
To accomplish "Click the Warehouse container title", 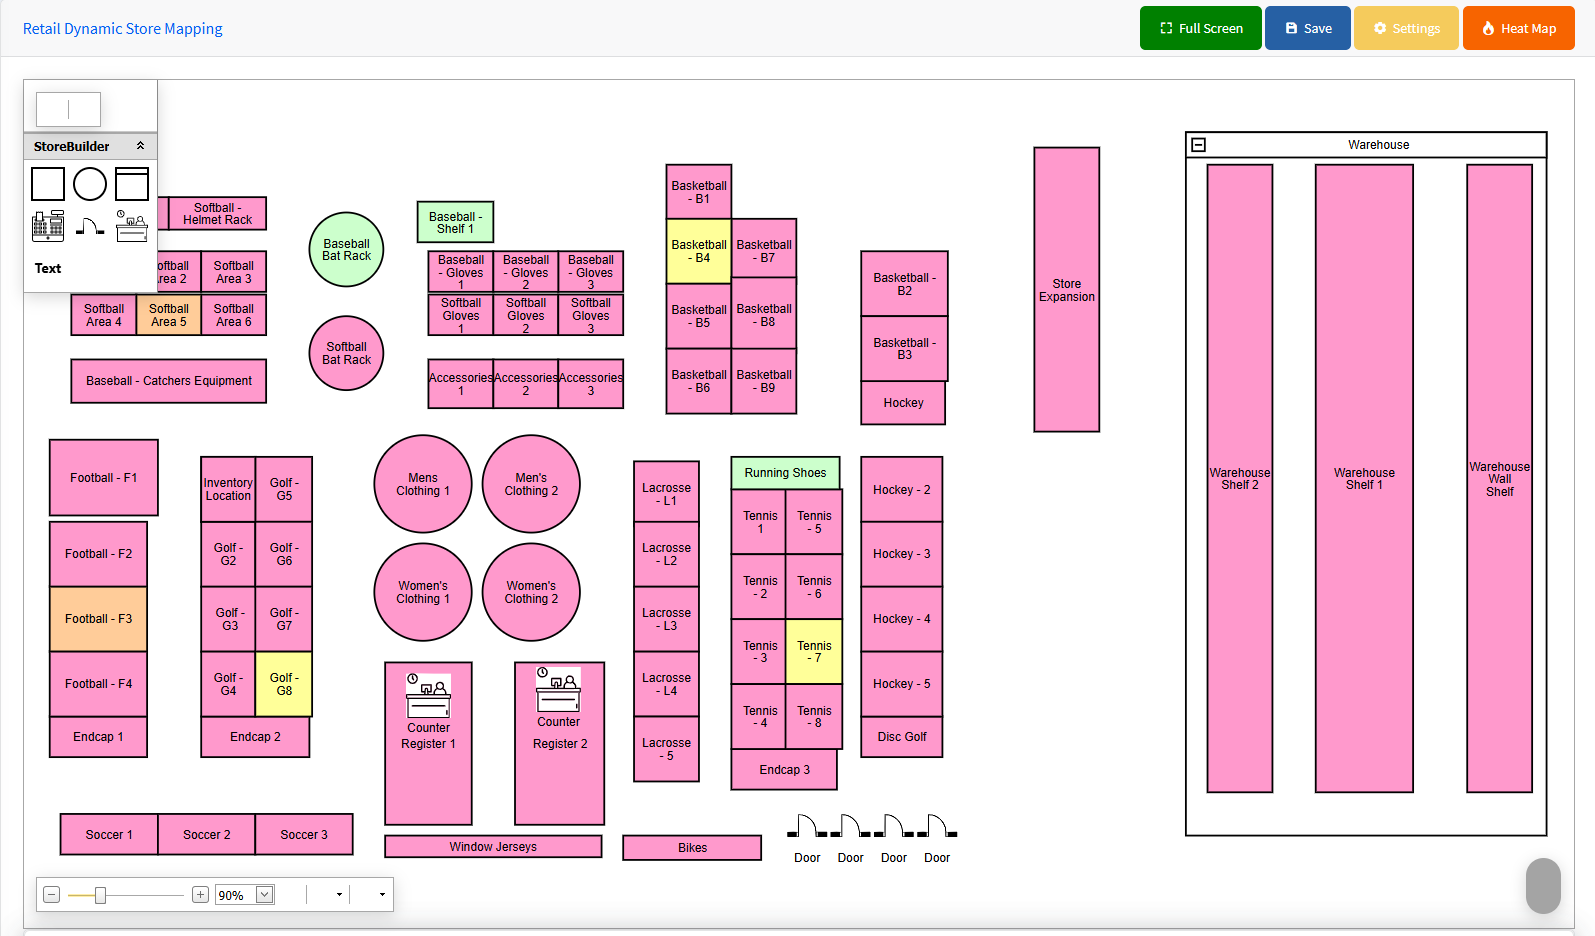I will click(x=1378, y=145).
